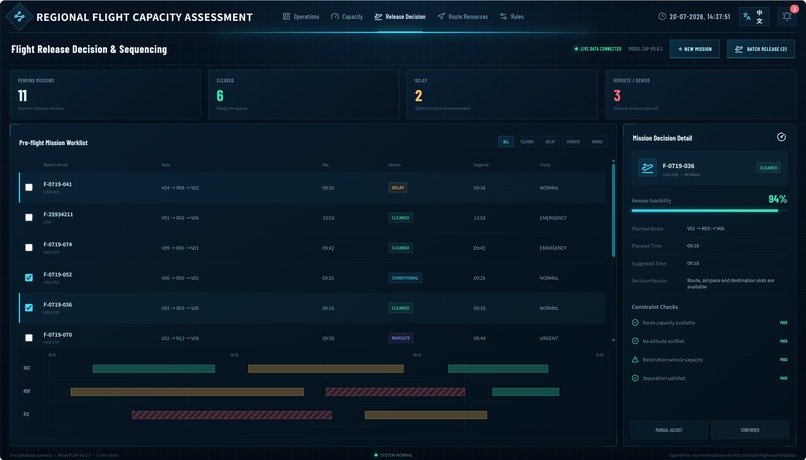Click Destination service capacity warning icon

[635, 359]
